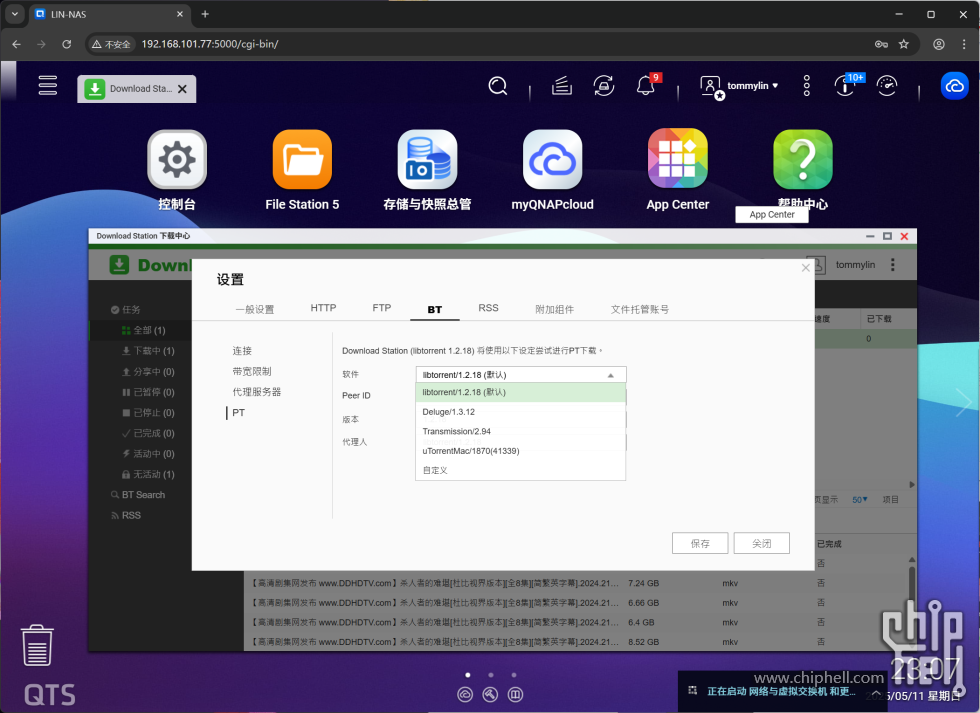
Task: Go to second desktop page dot
Action: click(491, 675)
